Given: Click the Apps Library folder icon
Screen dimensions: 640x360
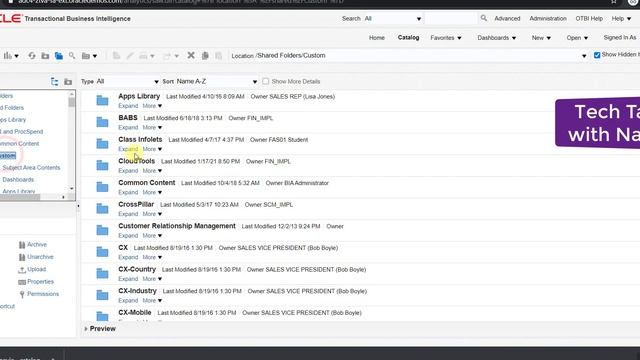Looking at the screenshot, I should (102, 100).
